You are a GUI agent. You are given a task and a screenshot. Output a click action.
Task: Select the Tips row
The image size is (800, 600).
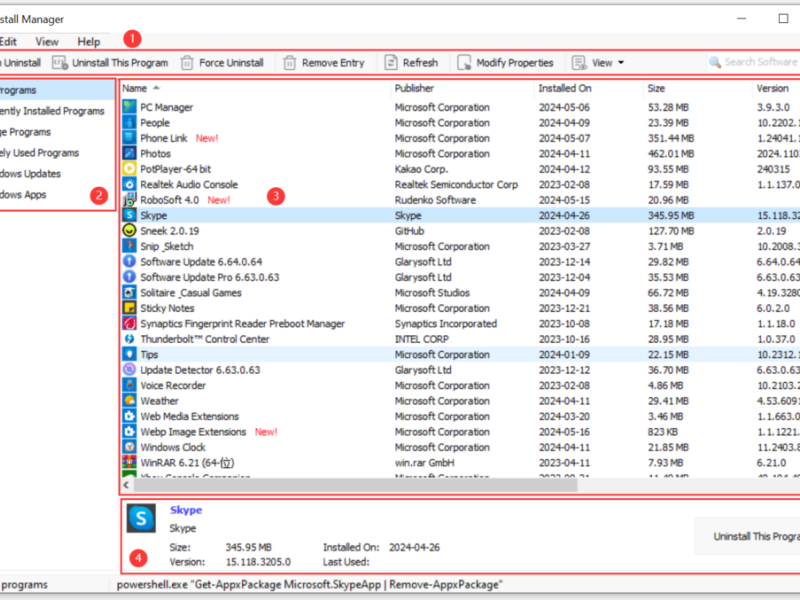tap(461, 354)
